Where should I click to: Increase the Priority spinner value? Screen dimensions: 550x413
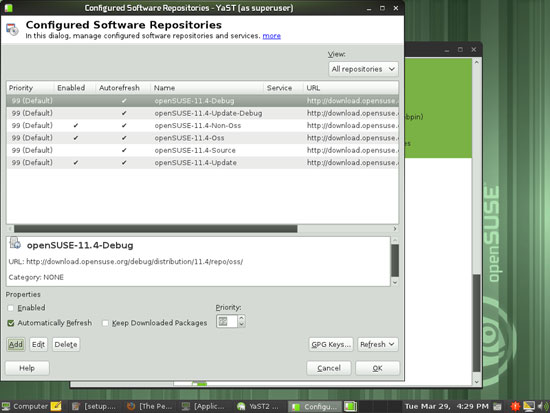(241, 318)
